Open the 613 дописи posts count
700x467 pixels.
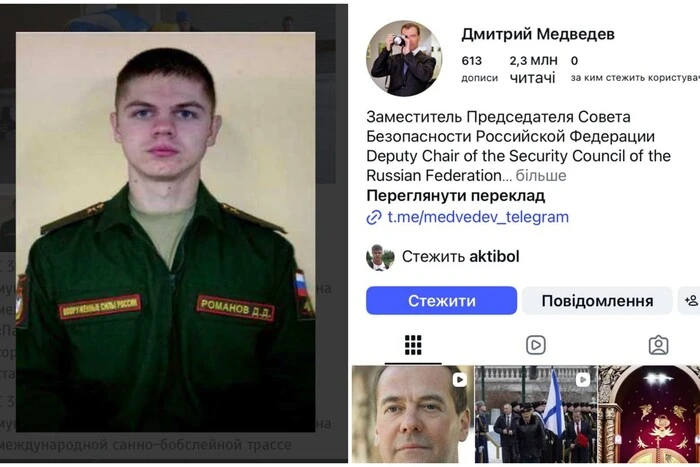479,69
